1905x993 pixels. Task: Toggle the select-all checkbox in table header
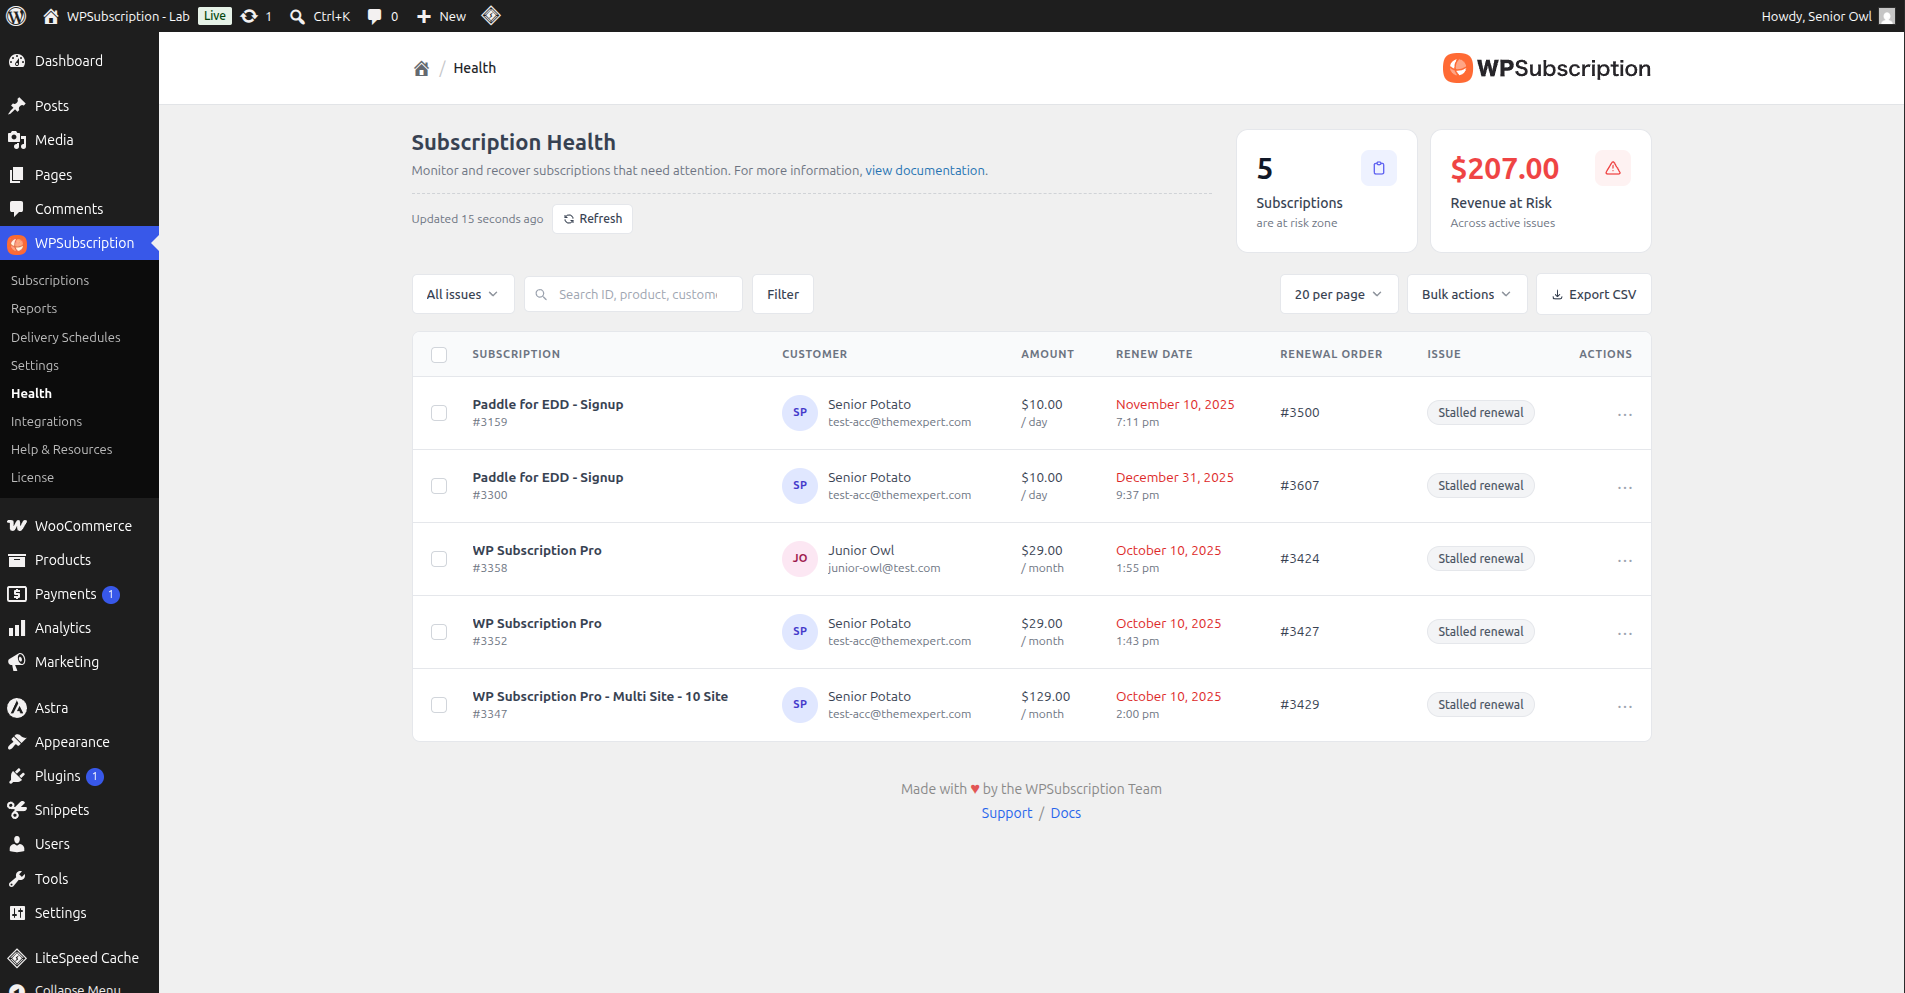click(x=439, y=355)
